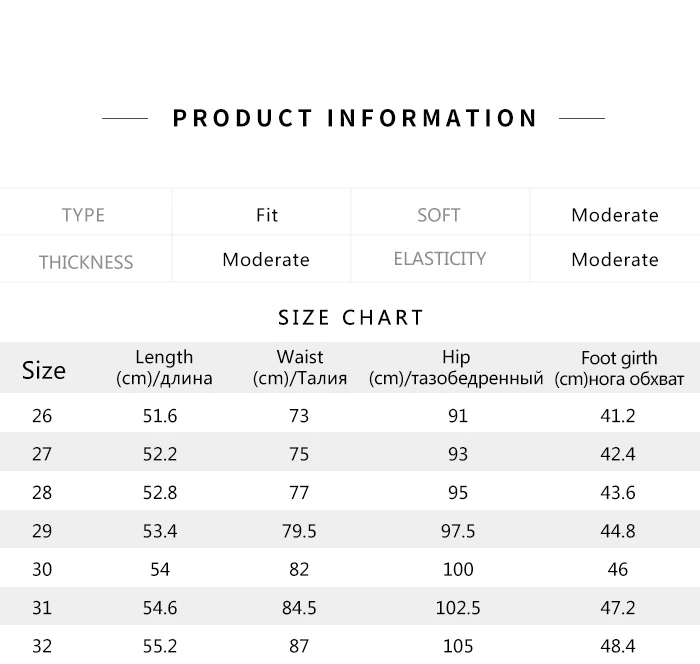The height and width of the screenshot is (664, 700).
Task: Click the THICKNESS label cell
Action: pos(86,263)
